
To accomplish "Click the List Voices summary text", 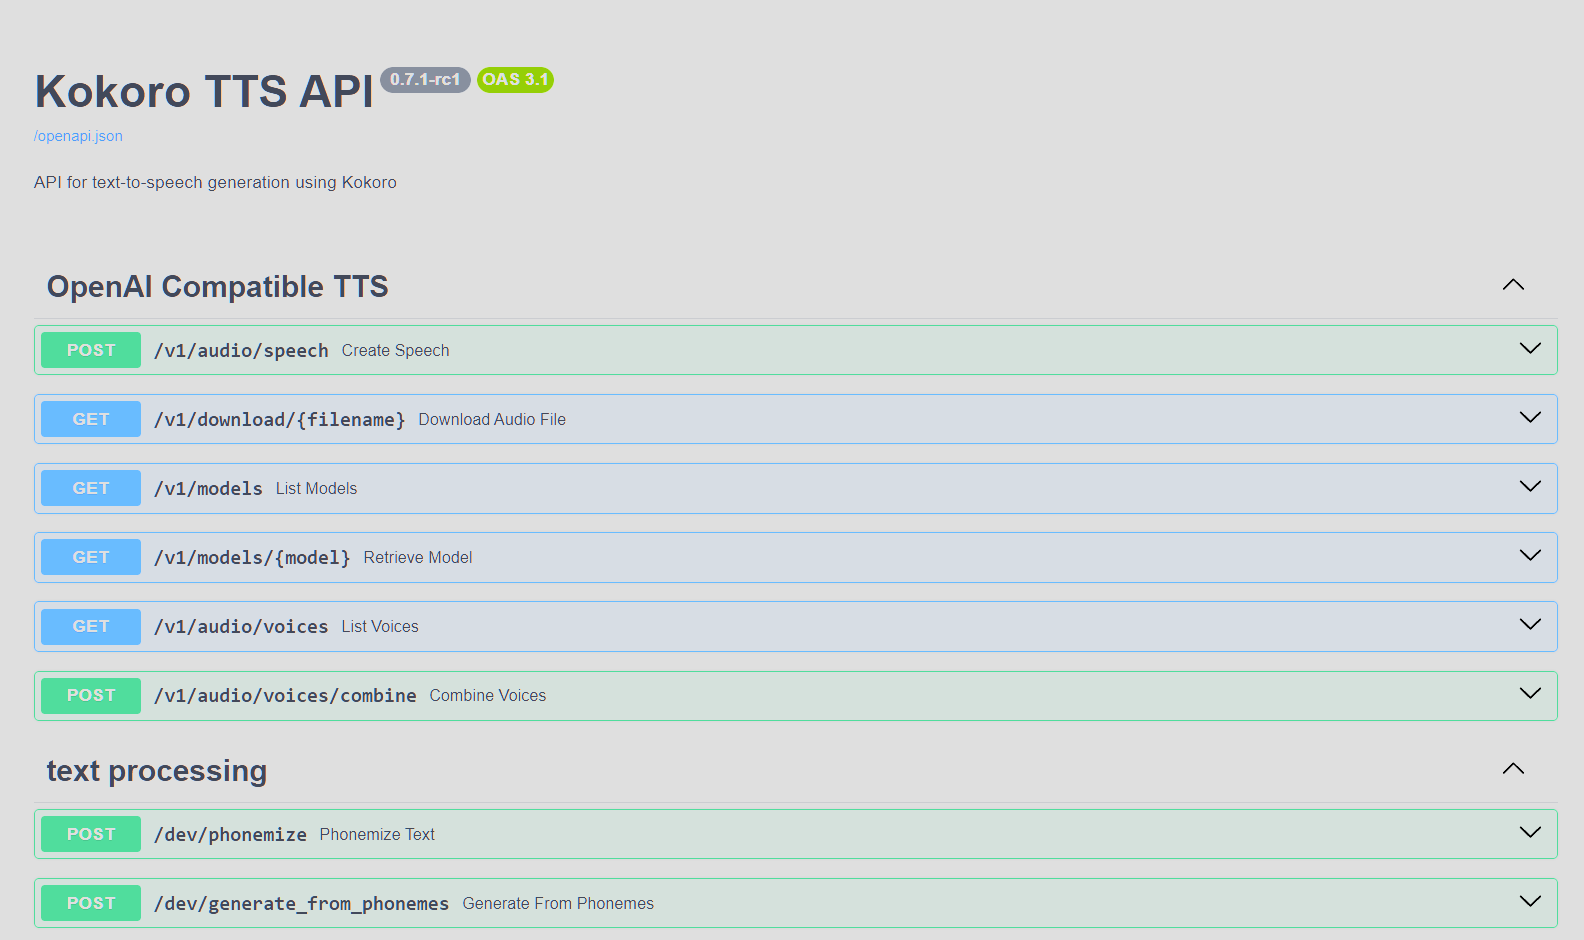I will [380, 627].
